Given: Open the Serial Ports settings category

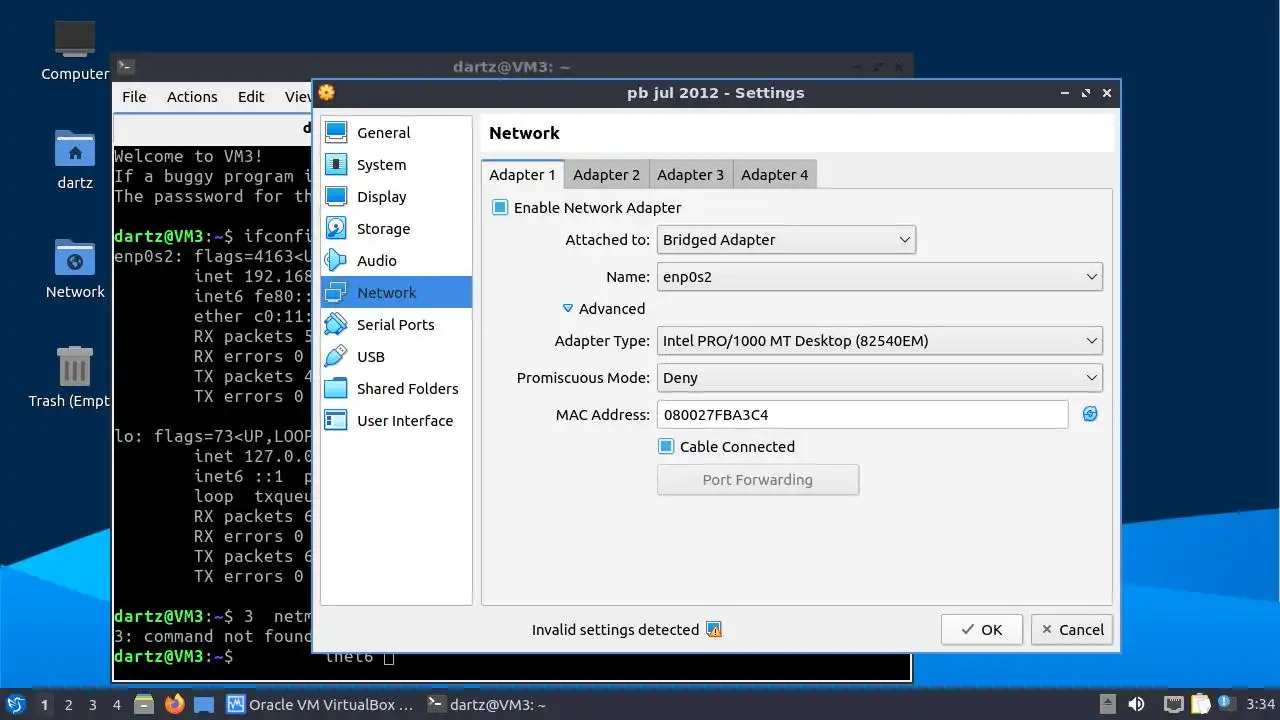Looking at the screenshot, I should (396, 325).
